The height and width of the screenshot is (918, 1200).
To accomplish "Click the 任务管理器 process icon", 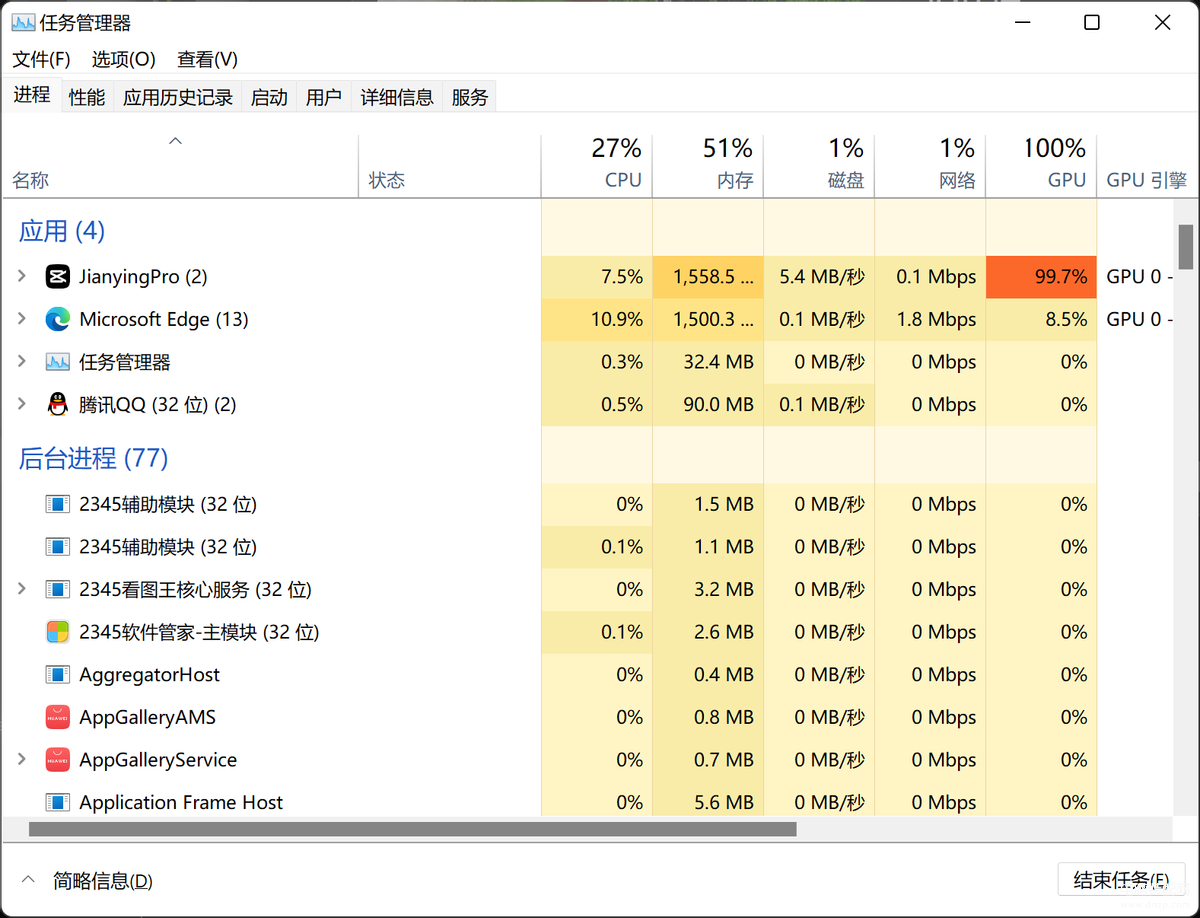I will [x=57, y=362].
